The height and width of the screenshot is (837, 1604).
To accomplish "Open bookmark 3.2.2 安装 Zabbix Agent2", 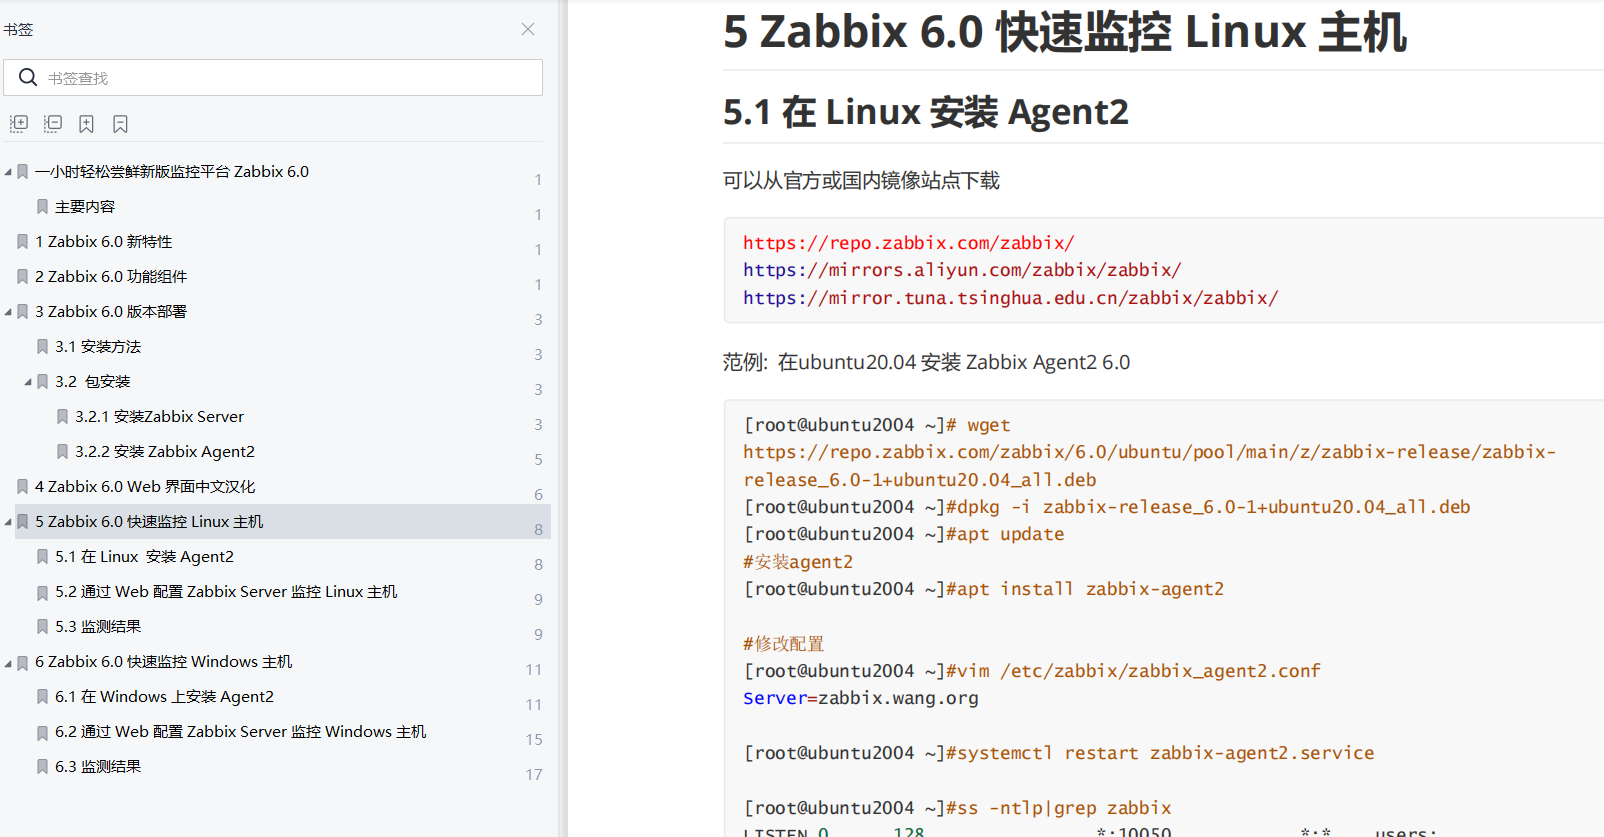I will 165,452.
